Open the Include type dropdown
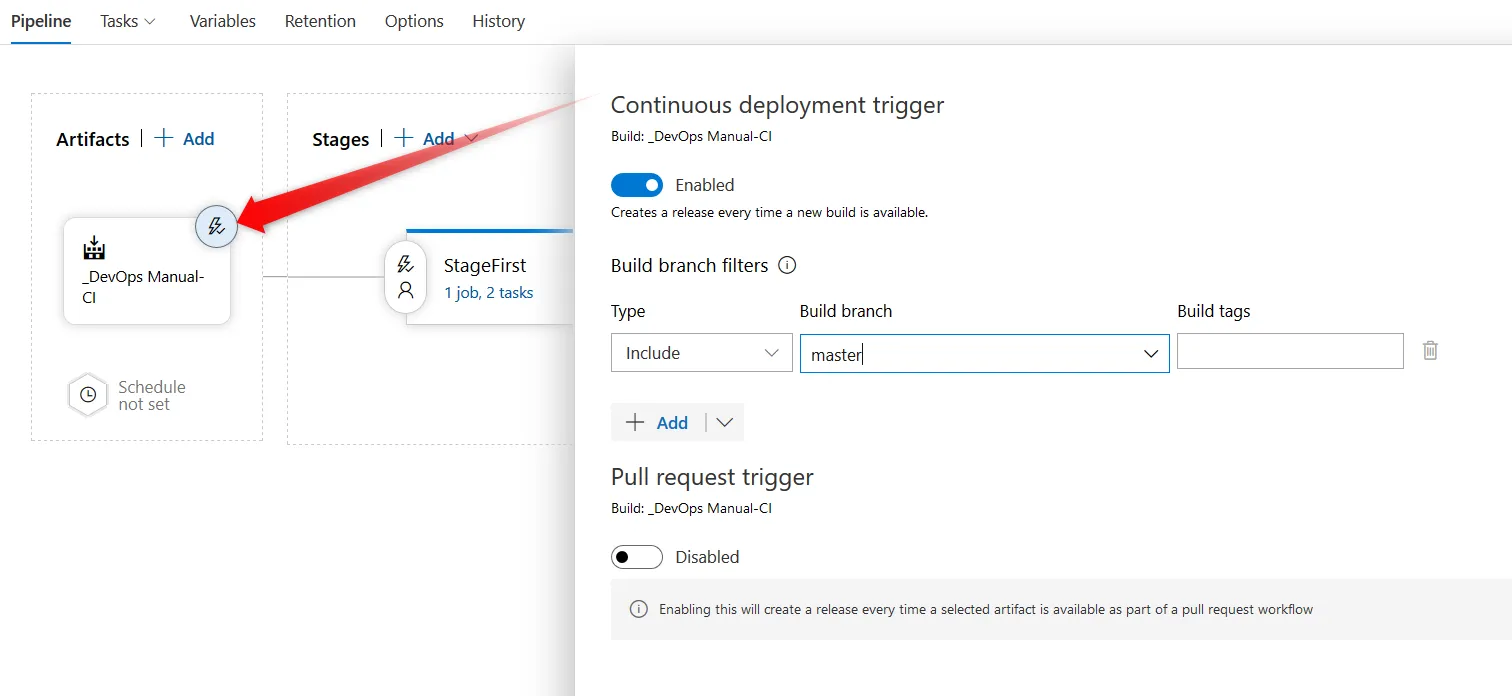Image resolution: width=1512 pixels, height=696 pixels. (x=701, y=353)
